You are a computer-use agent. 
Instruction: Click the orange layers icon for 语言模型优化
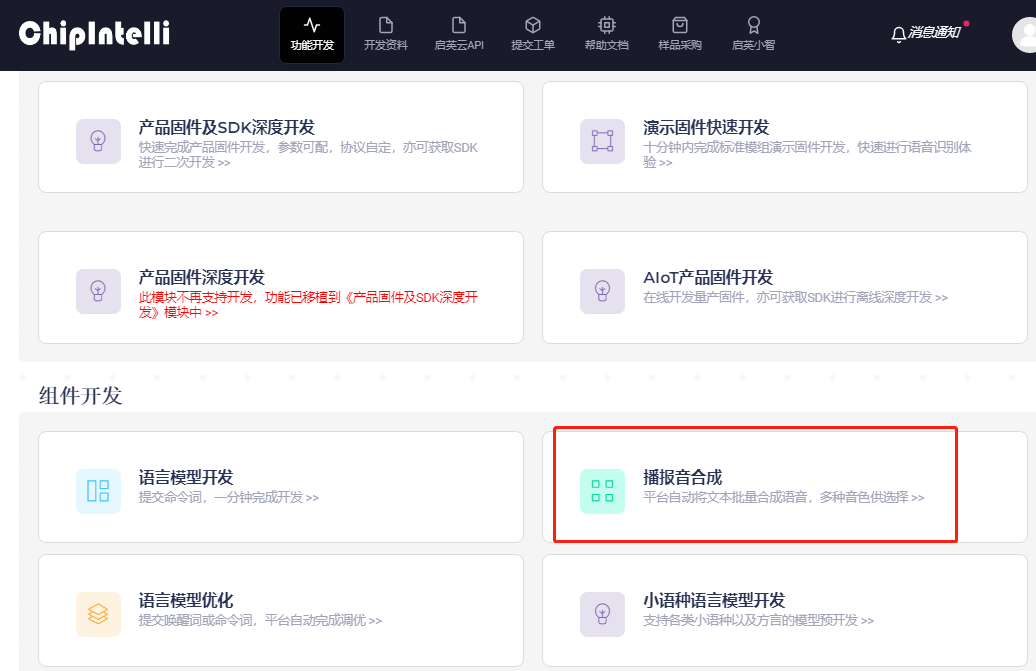click(98, 614)
